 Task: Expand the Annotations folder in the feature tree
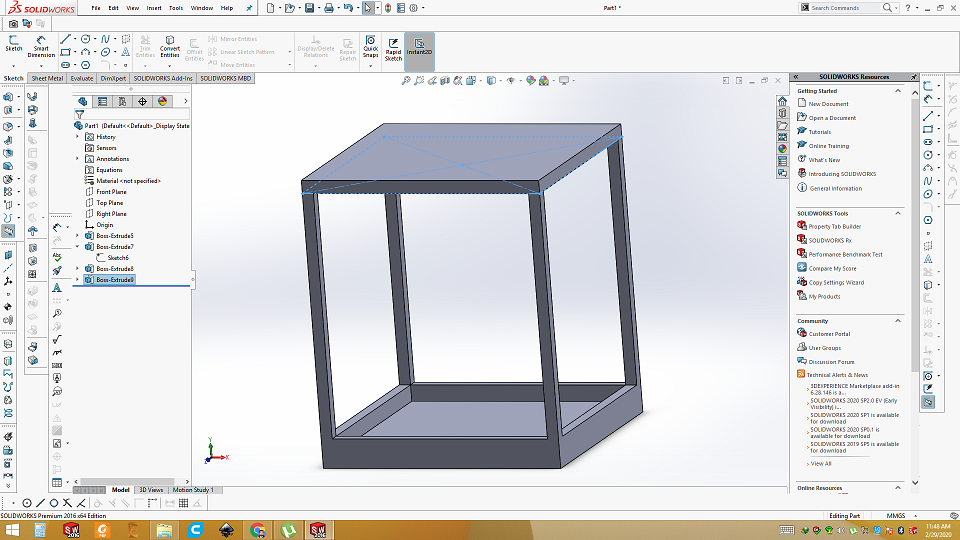click(x=77, y=159)
